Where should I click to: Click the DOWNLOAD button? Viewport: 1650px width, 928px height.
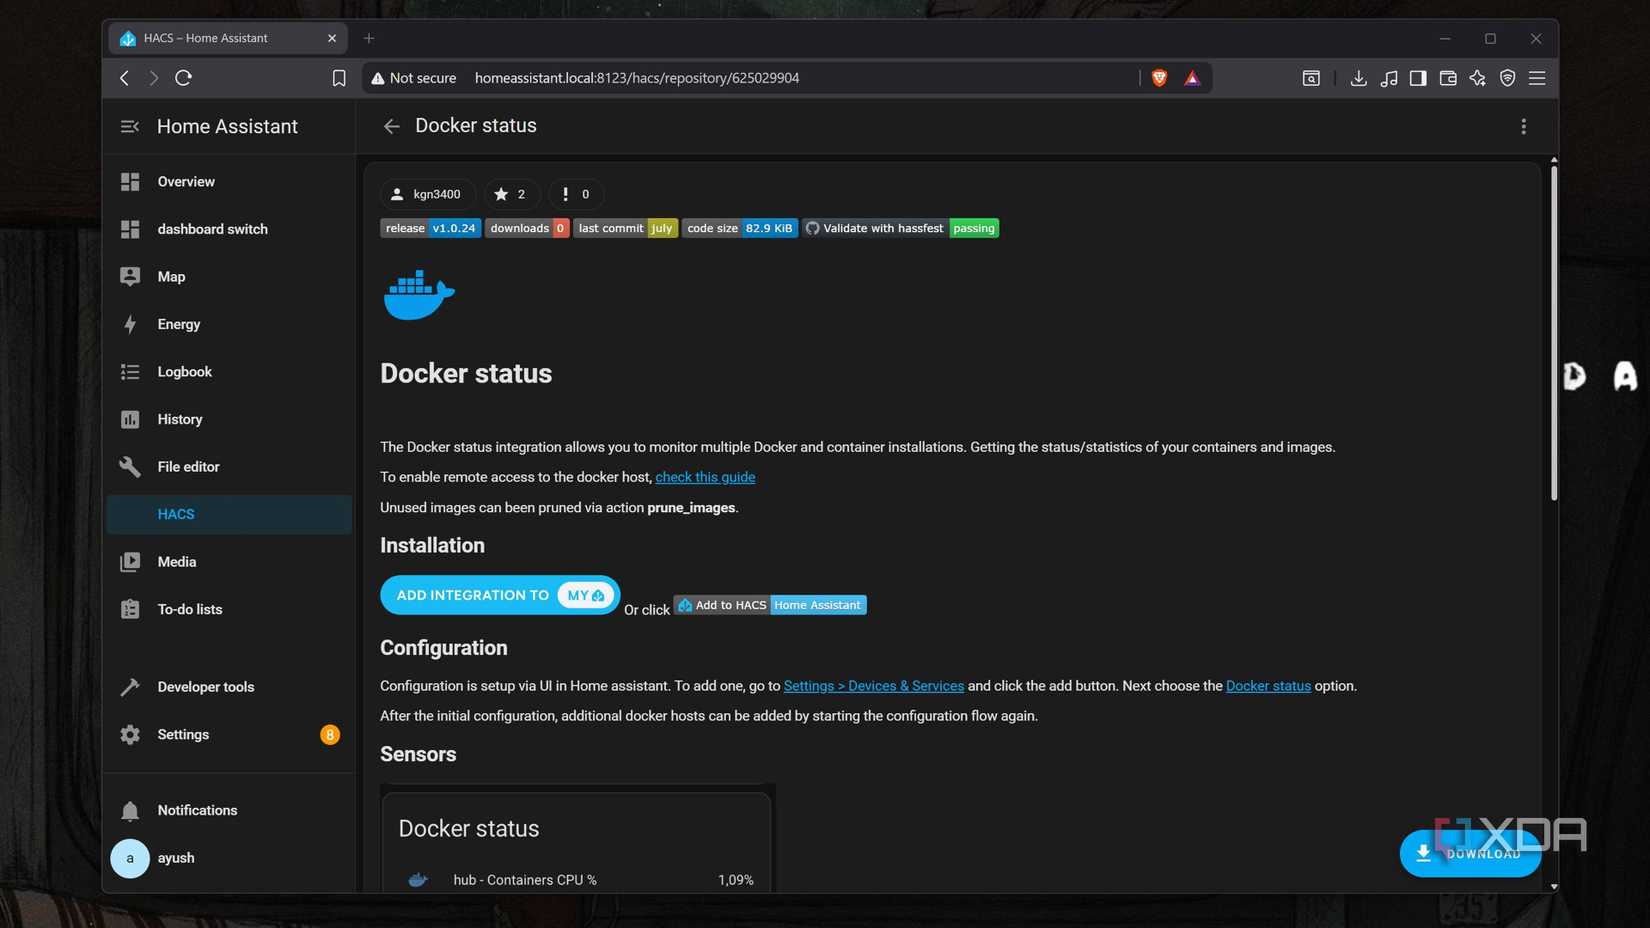[x=1470, y=853]
